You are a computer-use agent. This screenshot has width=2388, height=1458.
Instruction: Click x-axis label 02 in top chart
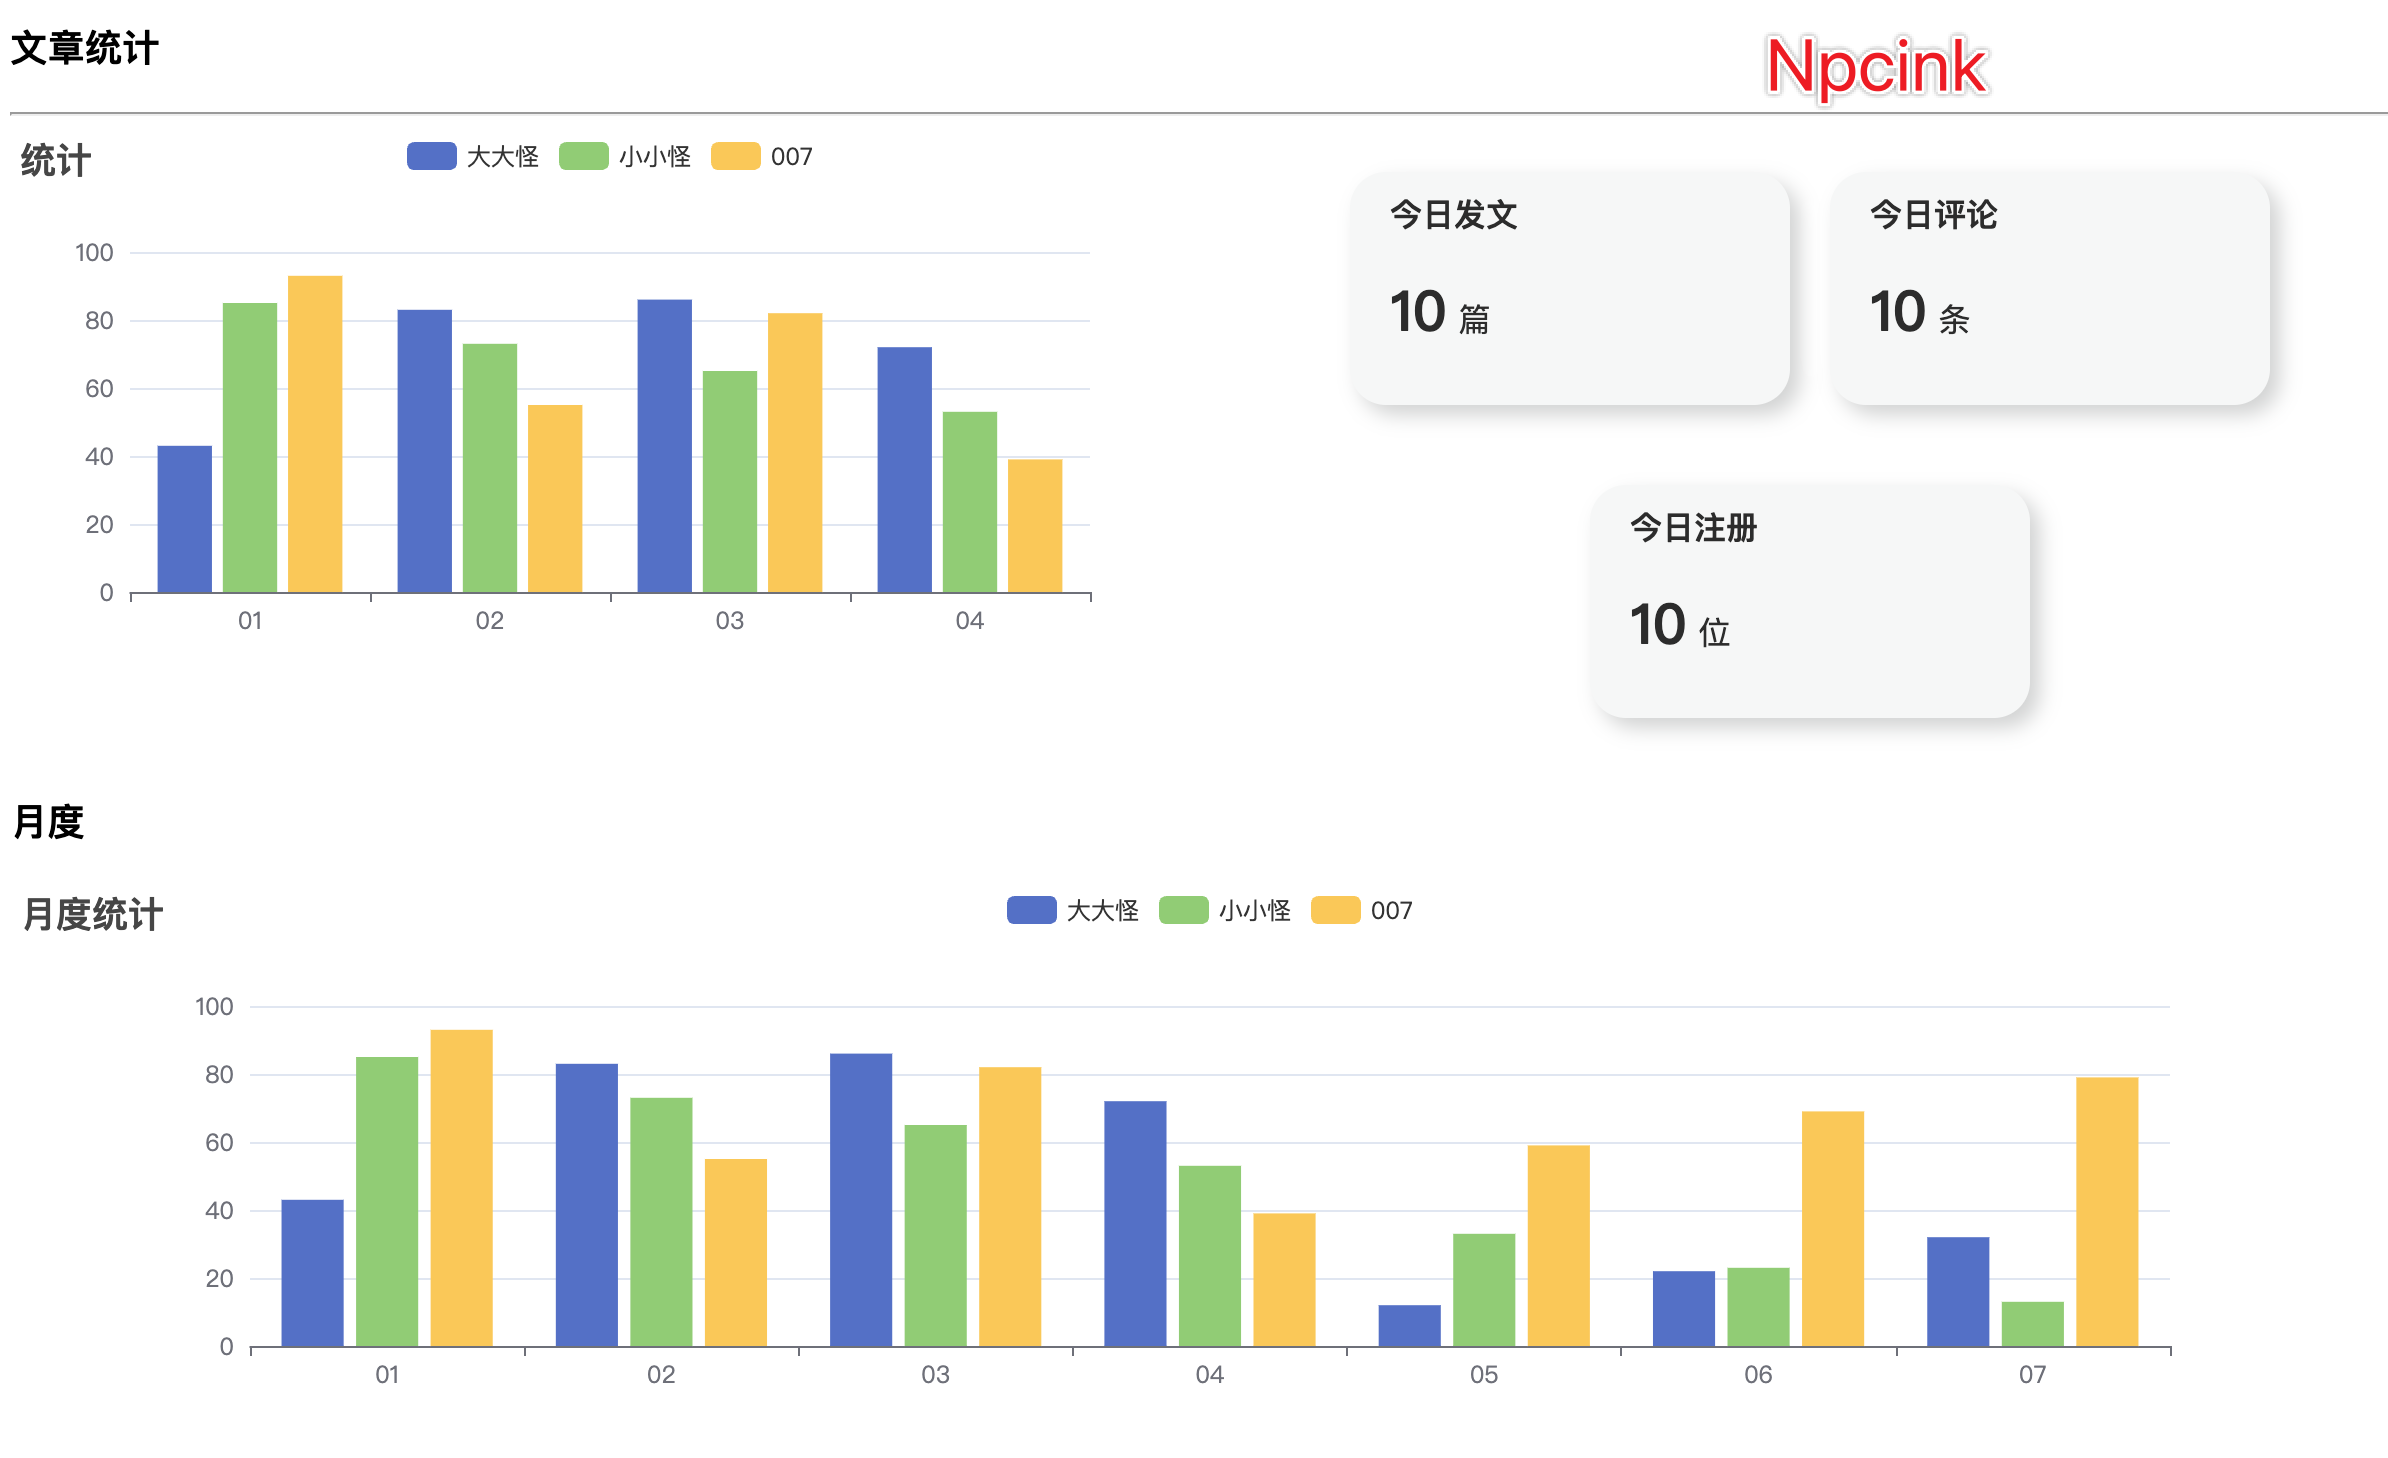(x=490, y=621)
